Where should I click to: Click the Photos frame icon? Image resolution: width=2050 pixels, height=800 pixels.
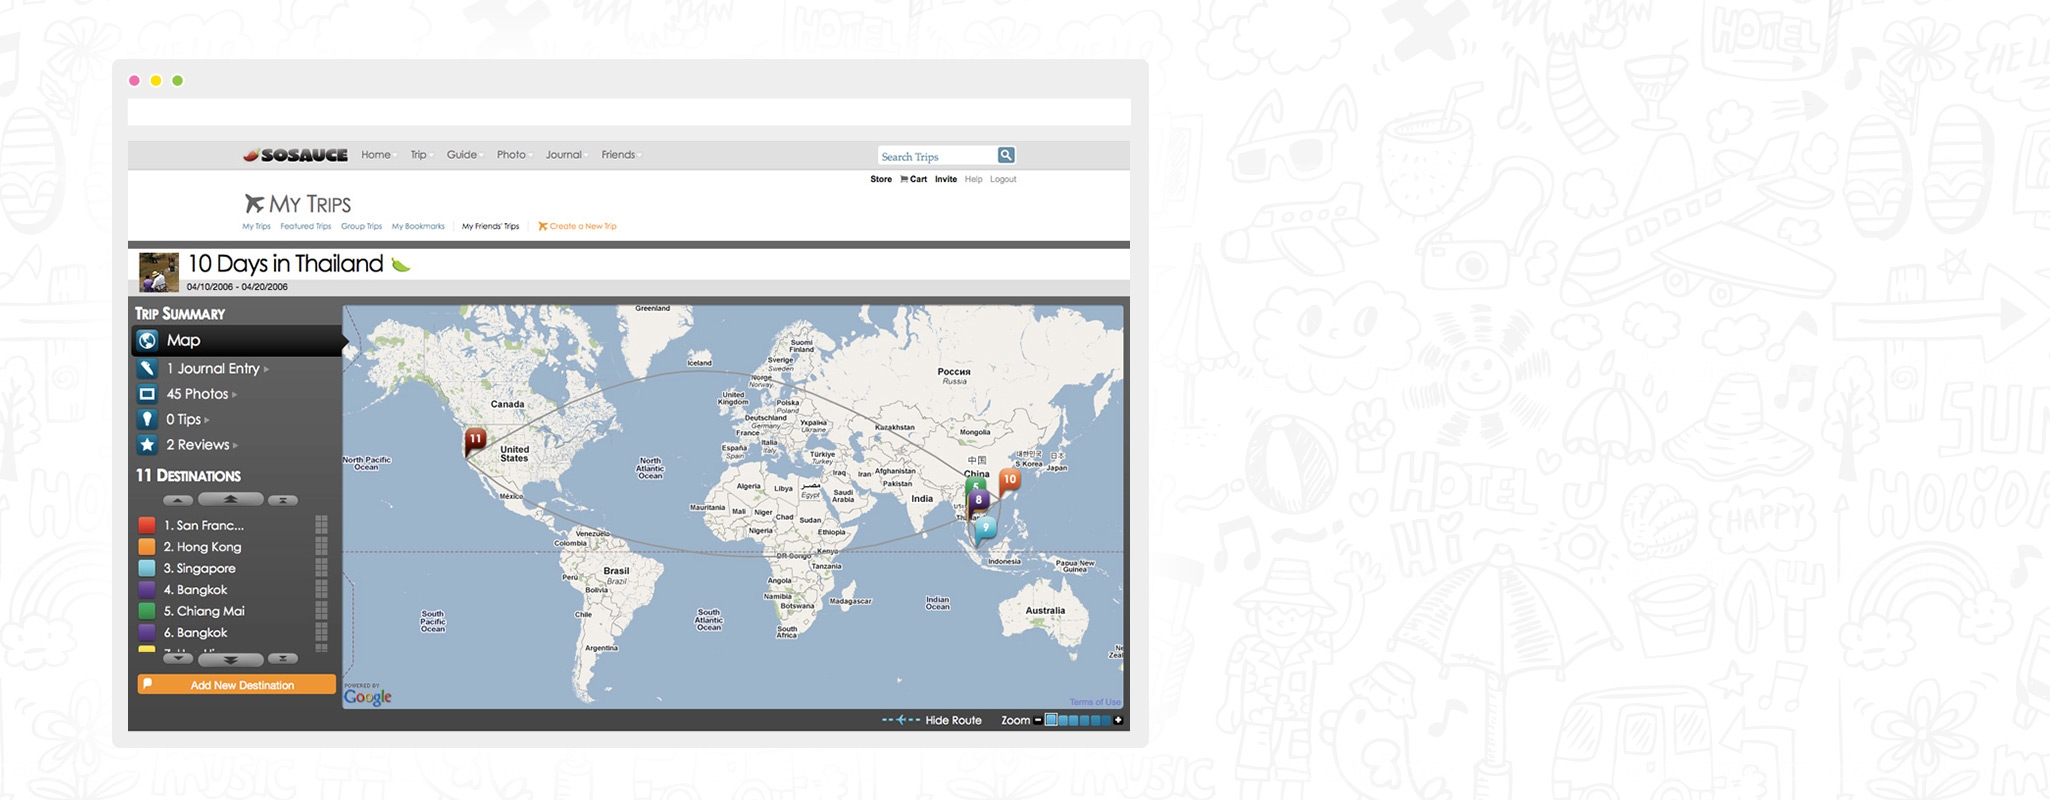147,394
